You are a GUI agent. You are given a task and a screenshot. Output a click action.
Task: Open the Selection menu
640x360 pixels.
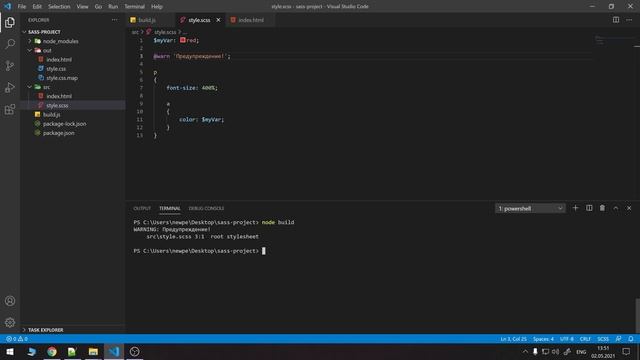(x=59, y=7)
